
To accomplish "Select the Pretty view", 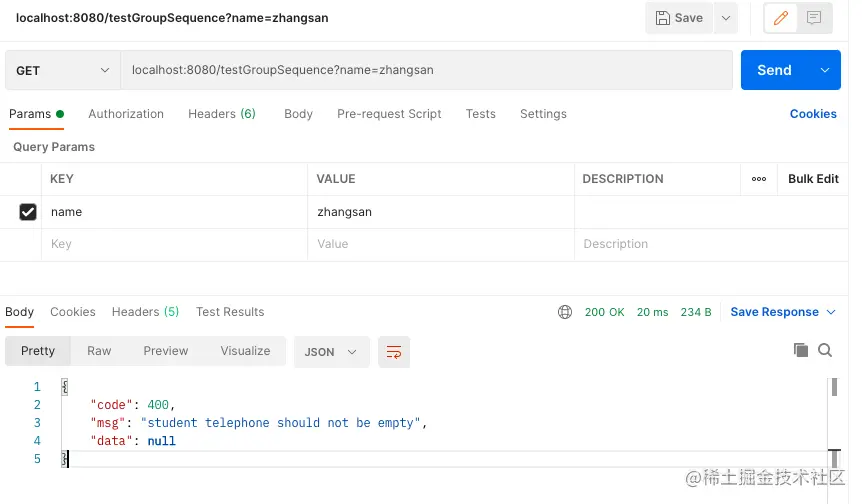I will pos(38,351).
